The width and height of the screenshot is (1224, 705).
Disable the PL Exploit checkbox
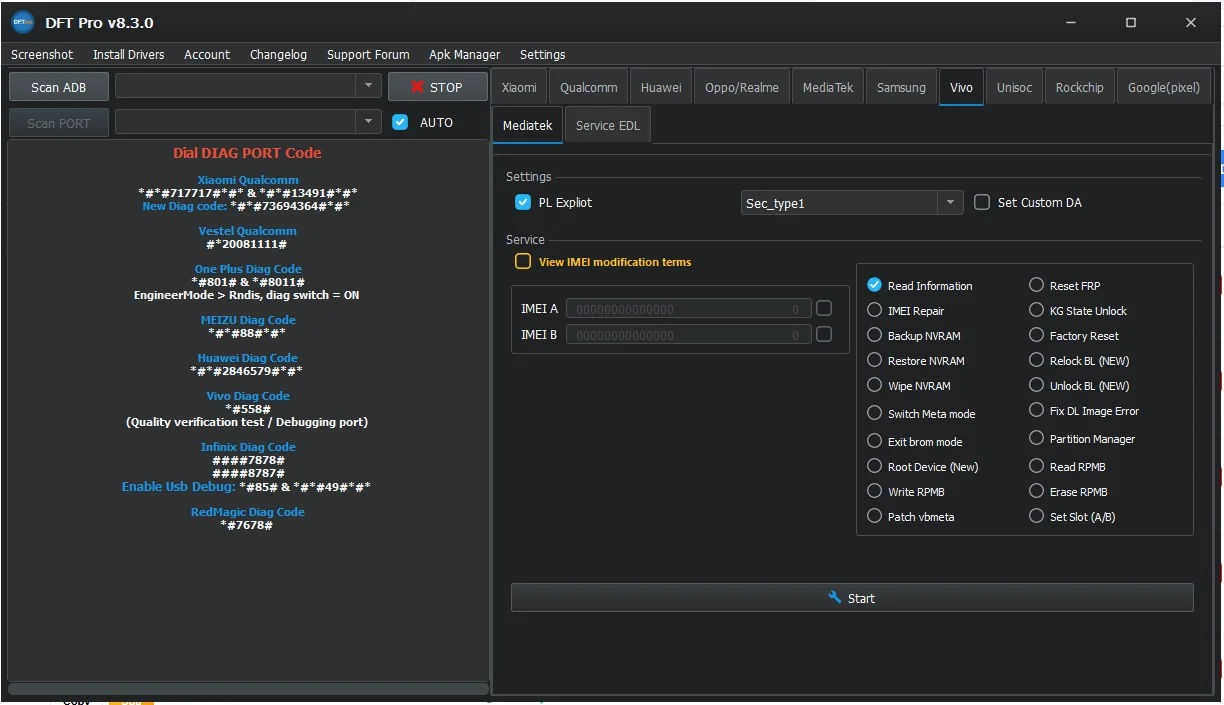tap(523, 202)
